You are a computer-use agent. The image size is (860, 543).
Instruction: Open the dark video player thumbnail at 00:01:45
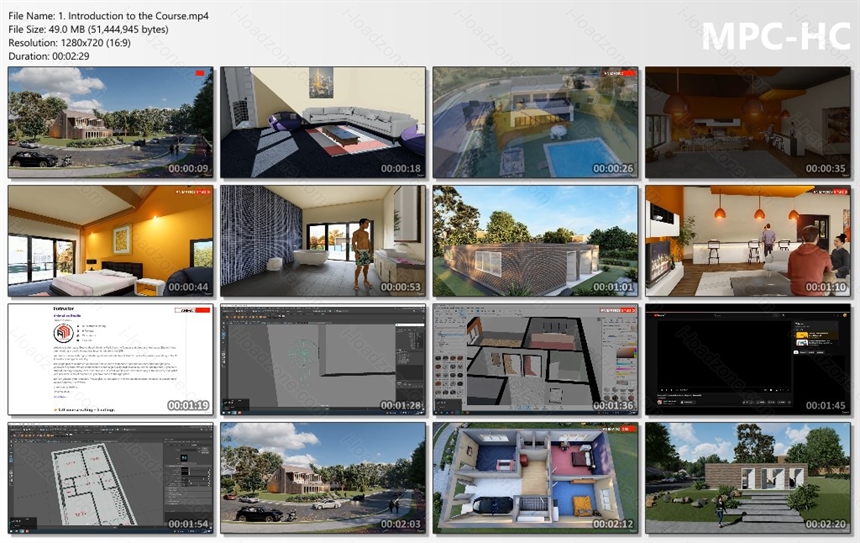(x=748, y=359)
